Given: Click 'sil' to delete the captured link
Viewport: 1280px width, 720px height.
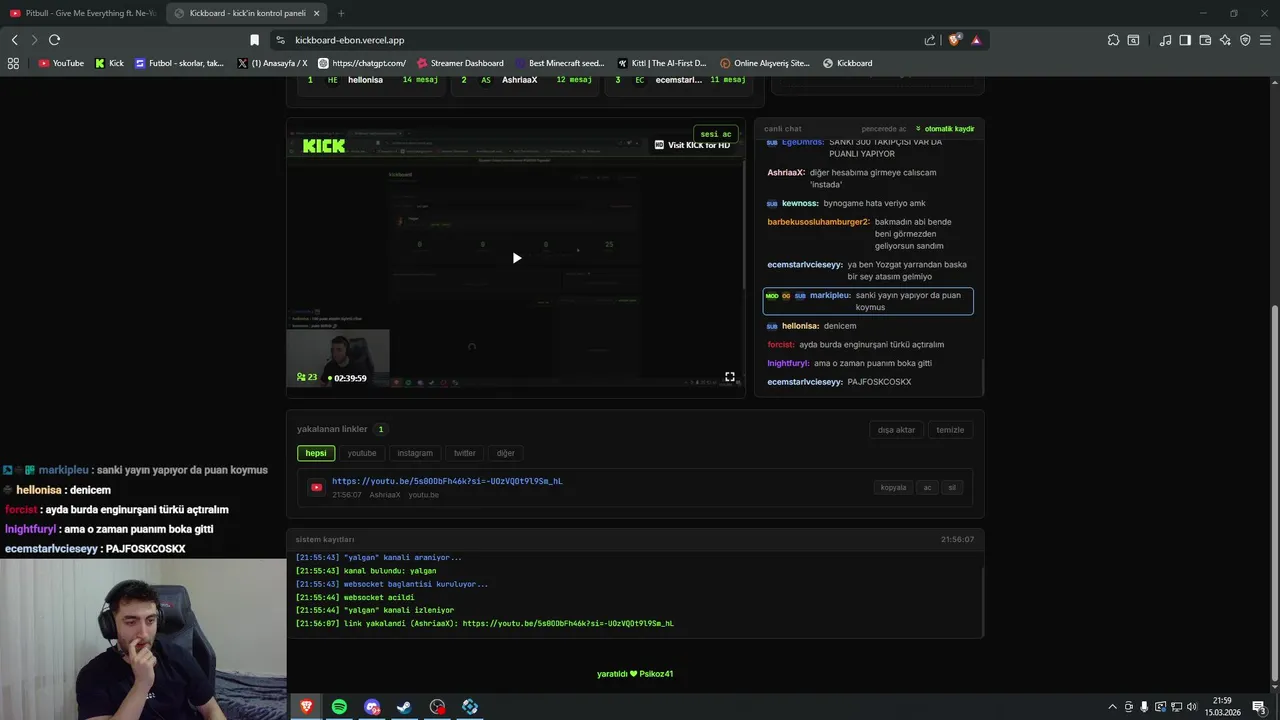Looking at the screenshot, I should coord(952,488).
